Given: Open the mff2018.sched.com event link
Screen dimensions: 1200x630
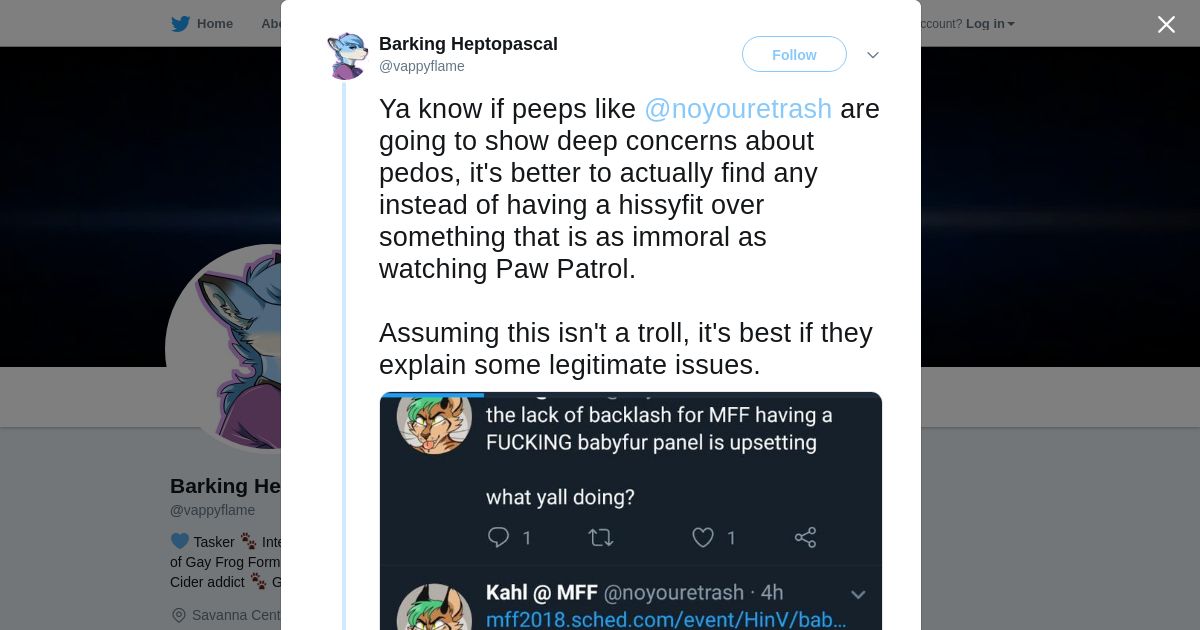Looking at the screenshot, I should (666, 620).
